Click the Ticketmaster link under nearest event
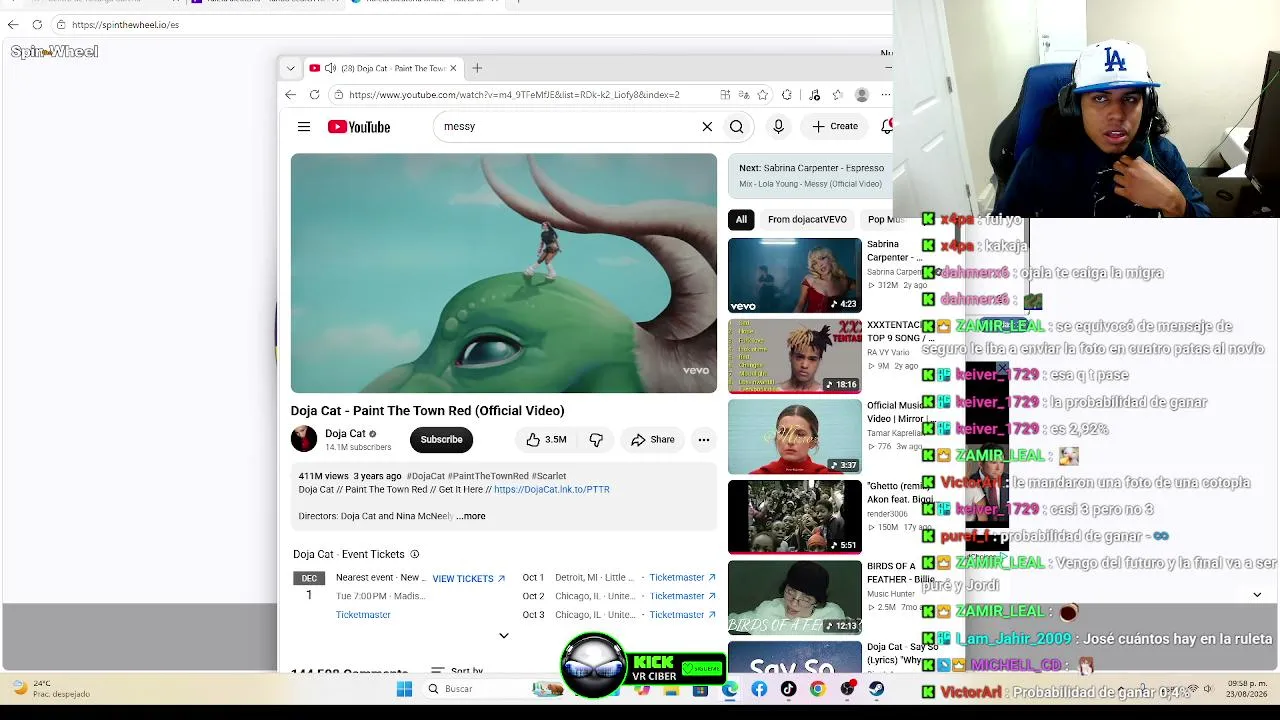The height and width of the screenshot is (720, 1280). pyautogui.click(x=363, y=615)
